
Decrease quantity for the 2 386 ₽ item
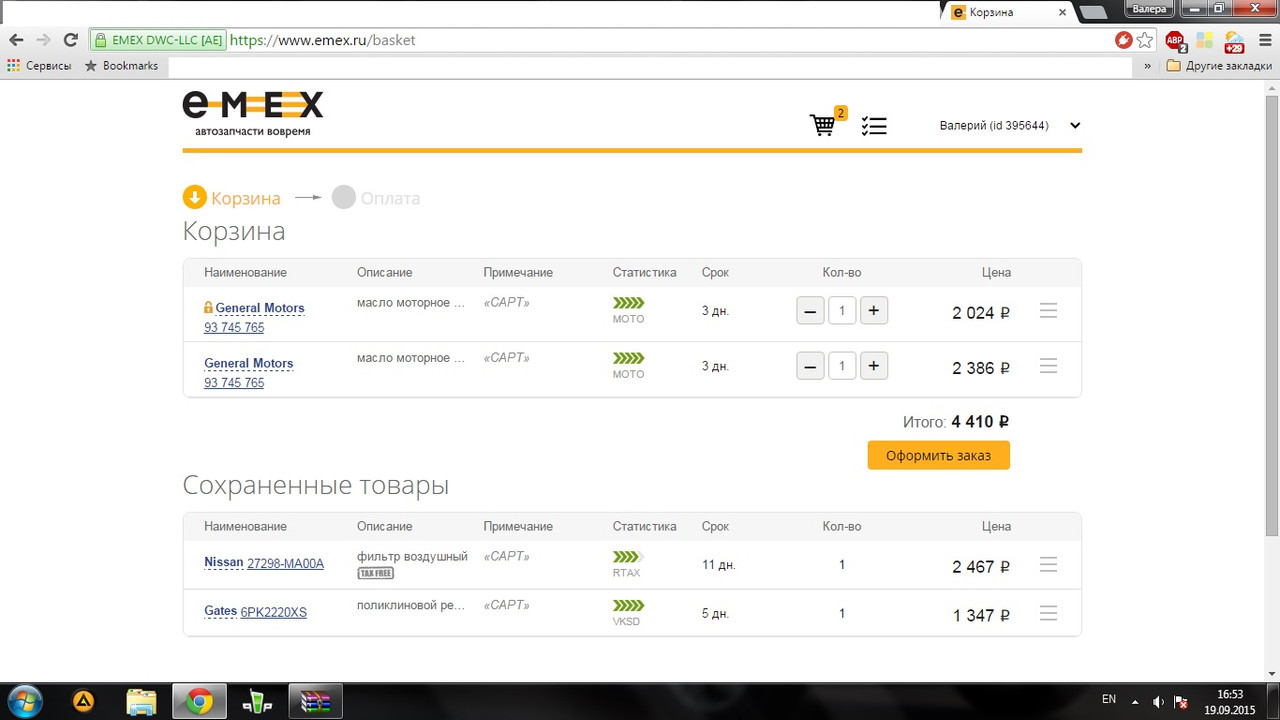pyautogui.click(x=810, y=366)
